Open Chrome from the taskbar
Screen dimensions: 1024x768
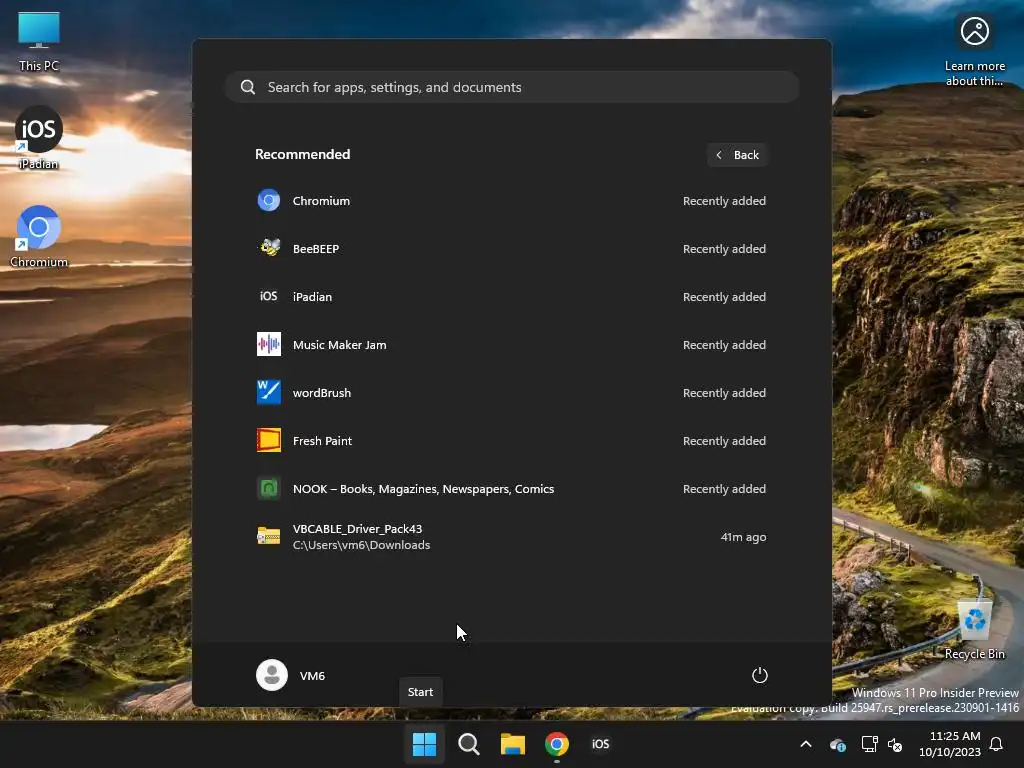[557, 744]
